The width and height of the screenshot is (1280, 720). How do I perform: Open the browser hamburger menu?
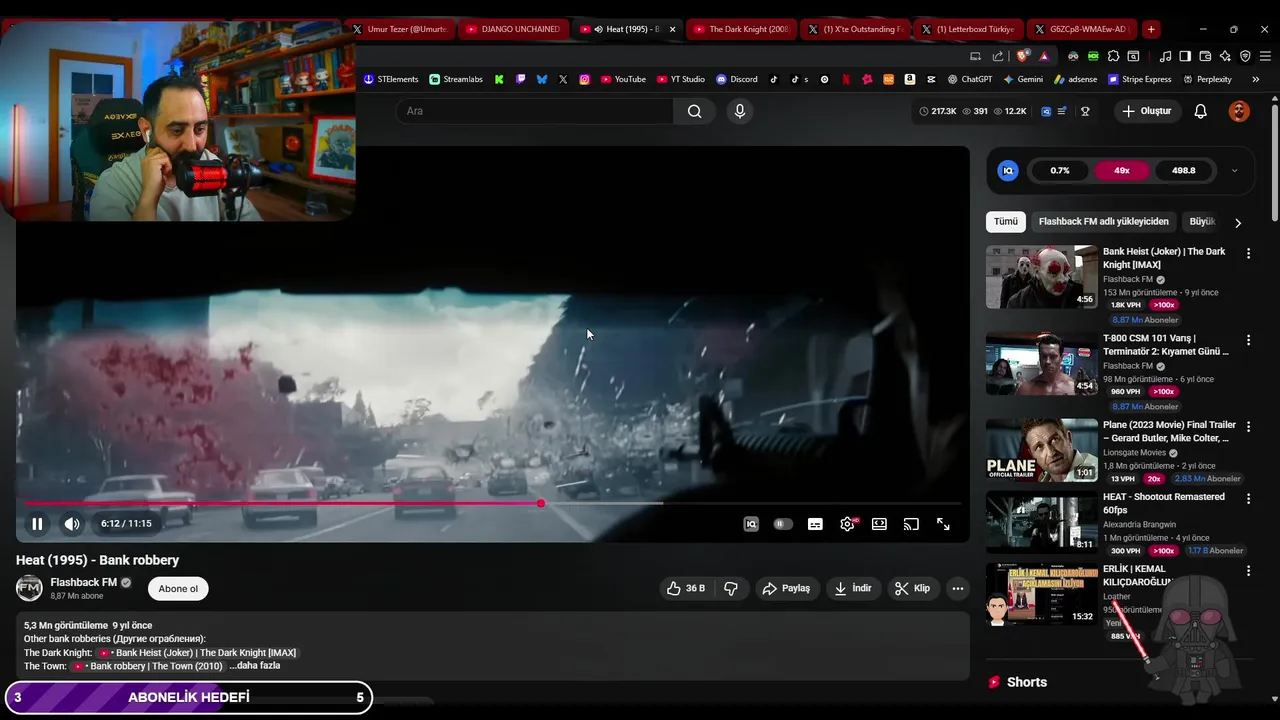coord(1266,56)
